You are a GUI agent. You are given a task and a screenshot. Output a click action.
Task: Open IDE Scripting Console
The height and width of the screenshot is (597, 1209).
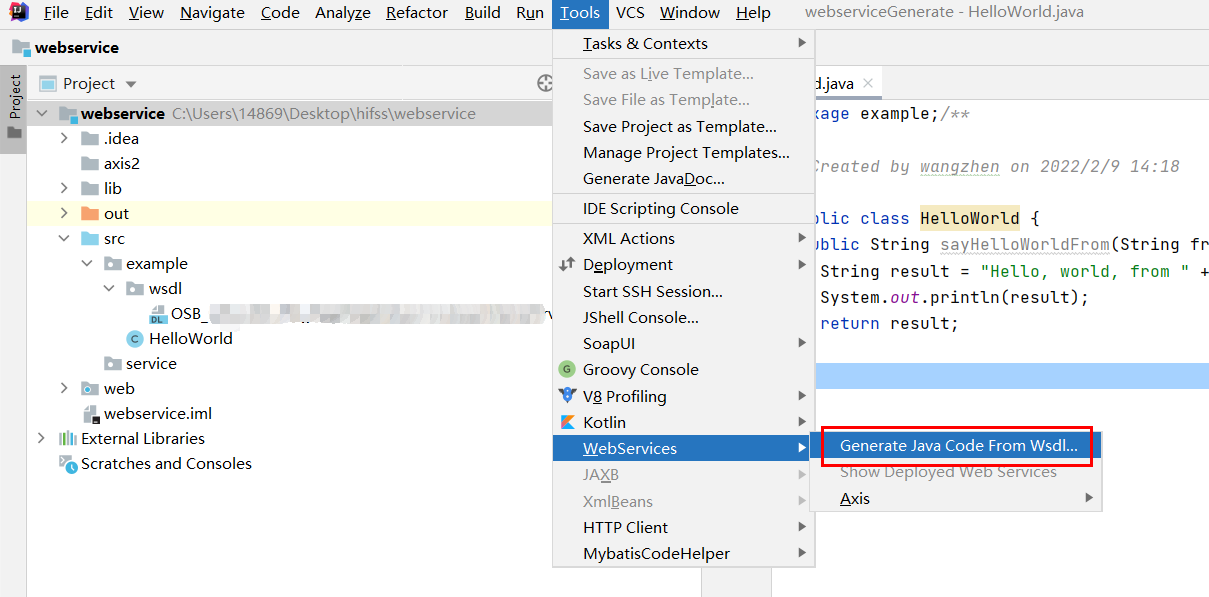tap(684, 209)
